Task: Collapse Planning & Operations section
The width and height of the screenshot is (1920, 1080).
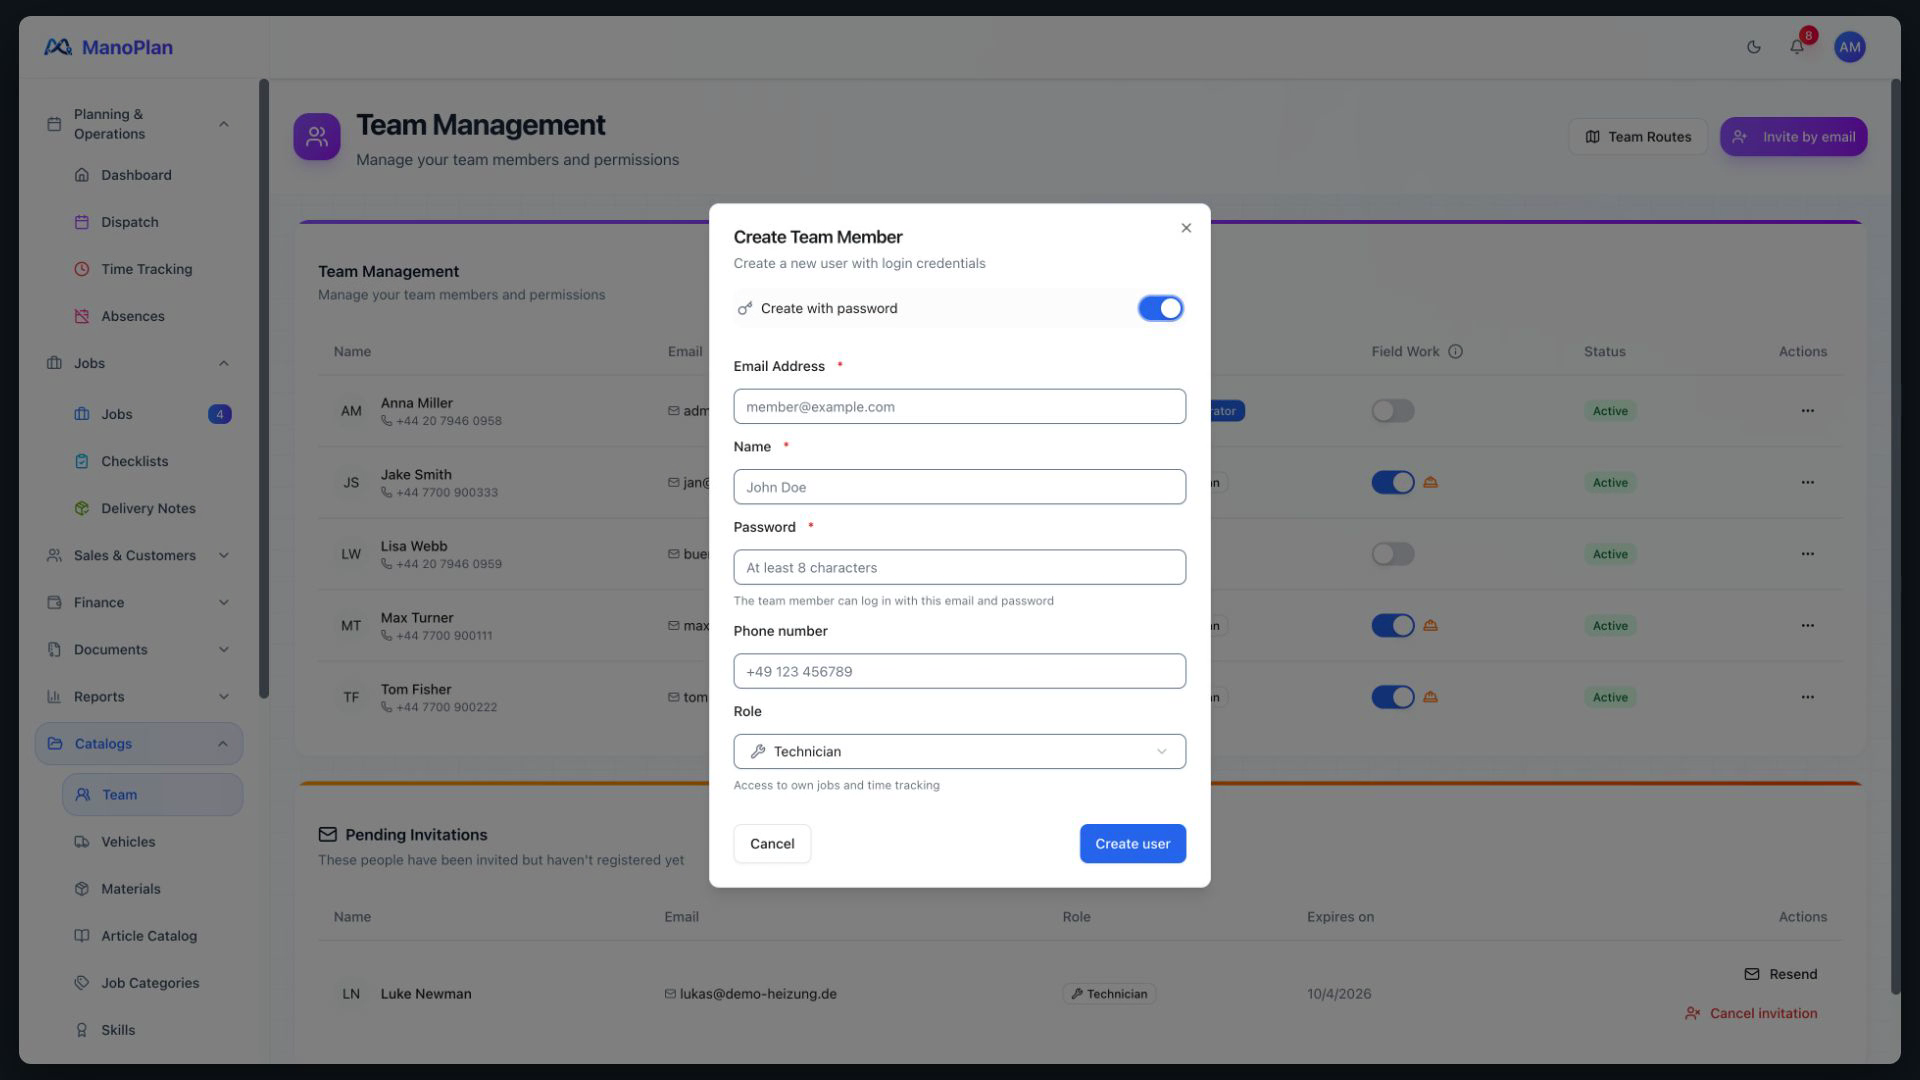Action: [x=139, y=124]
